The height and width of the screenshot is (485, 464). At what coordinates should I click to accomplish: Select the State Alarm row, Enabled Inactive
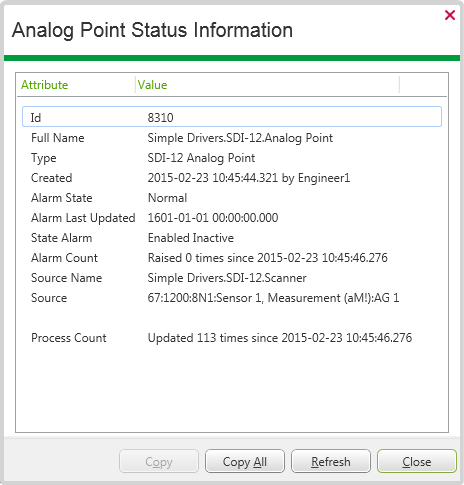pos(232,238)
